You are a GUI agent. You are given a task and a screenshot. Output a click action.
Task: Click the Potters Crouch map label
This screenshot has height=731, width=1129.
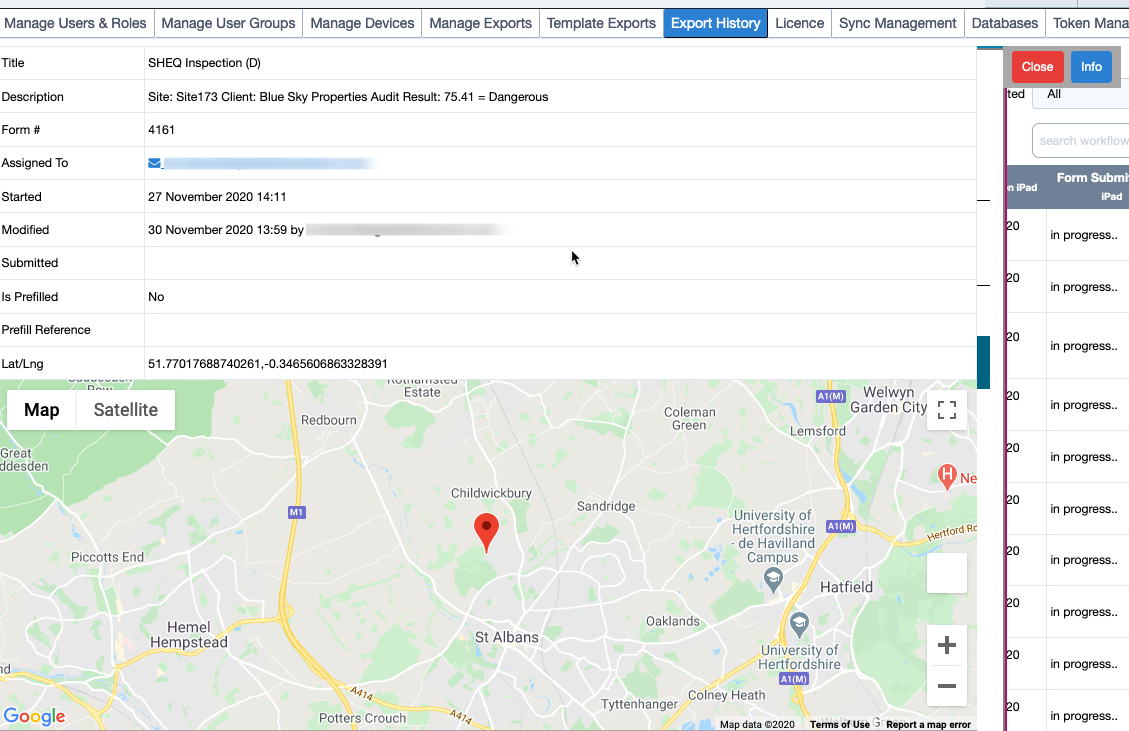[x=362, y=718]
